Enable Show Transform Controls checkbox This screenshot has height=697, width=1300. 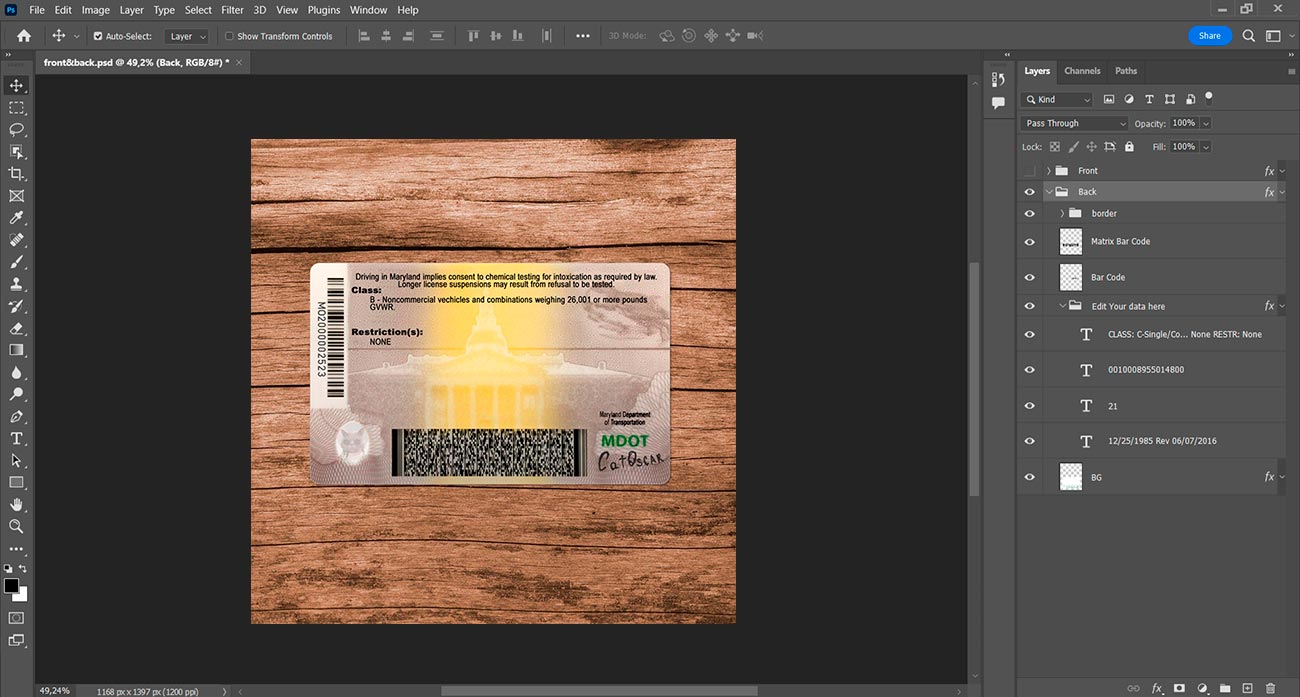coord(229,36)
